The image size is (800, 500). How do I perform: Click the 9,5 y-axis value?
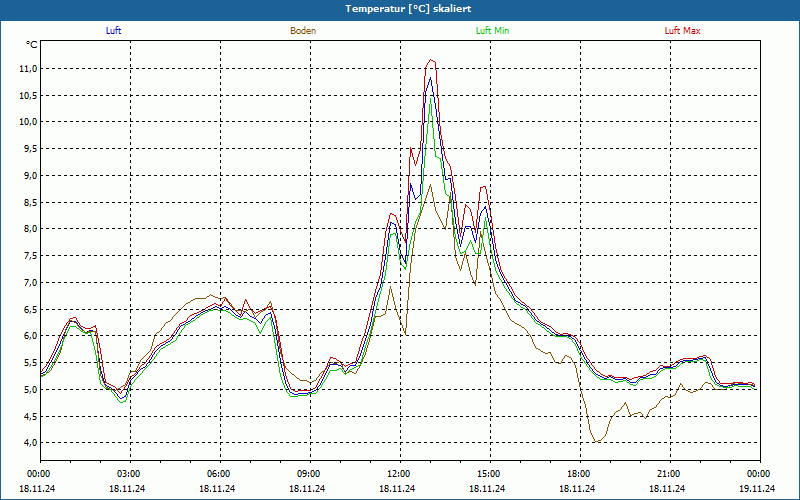tap(30, 148)
